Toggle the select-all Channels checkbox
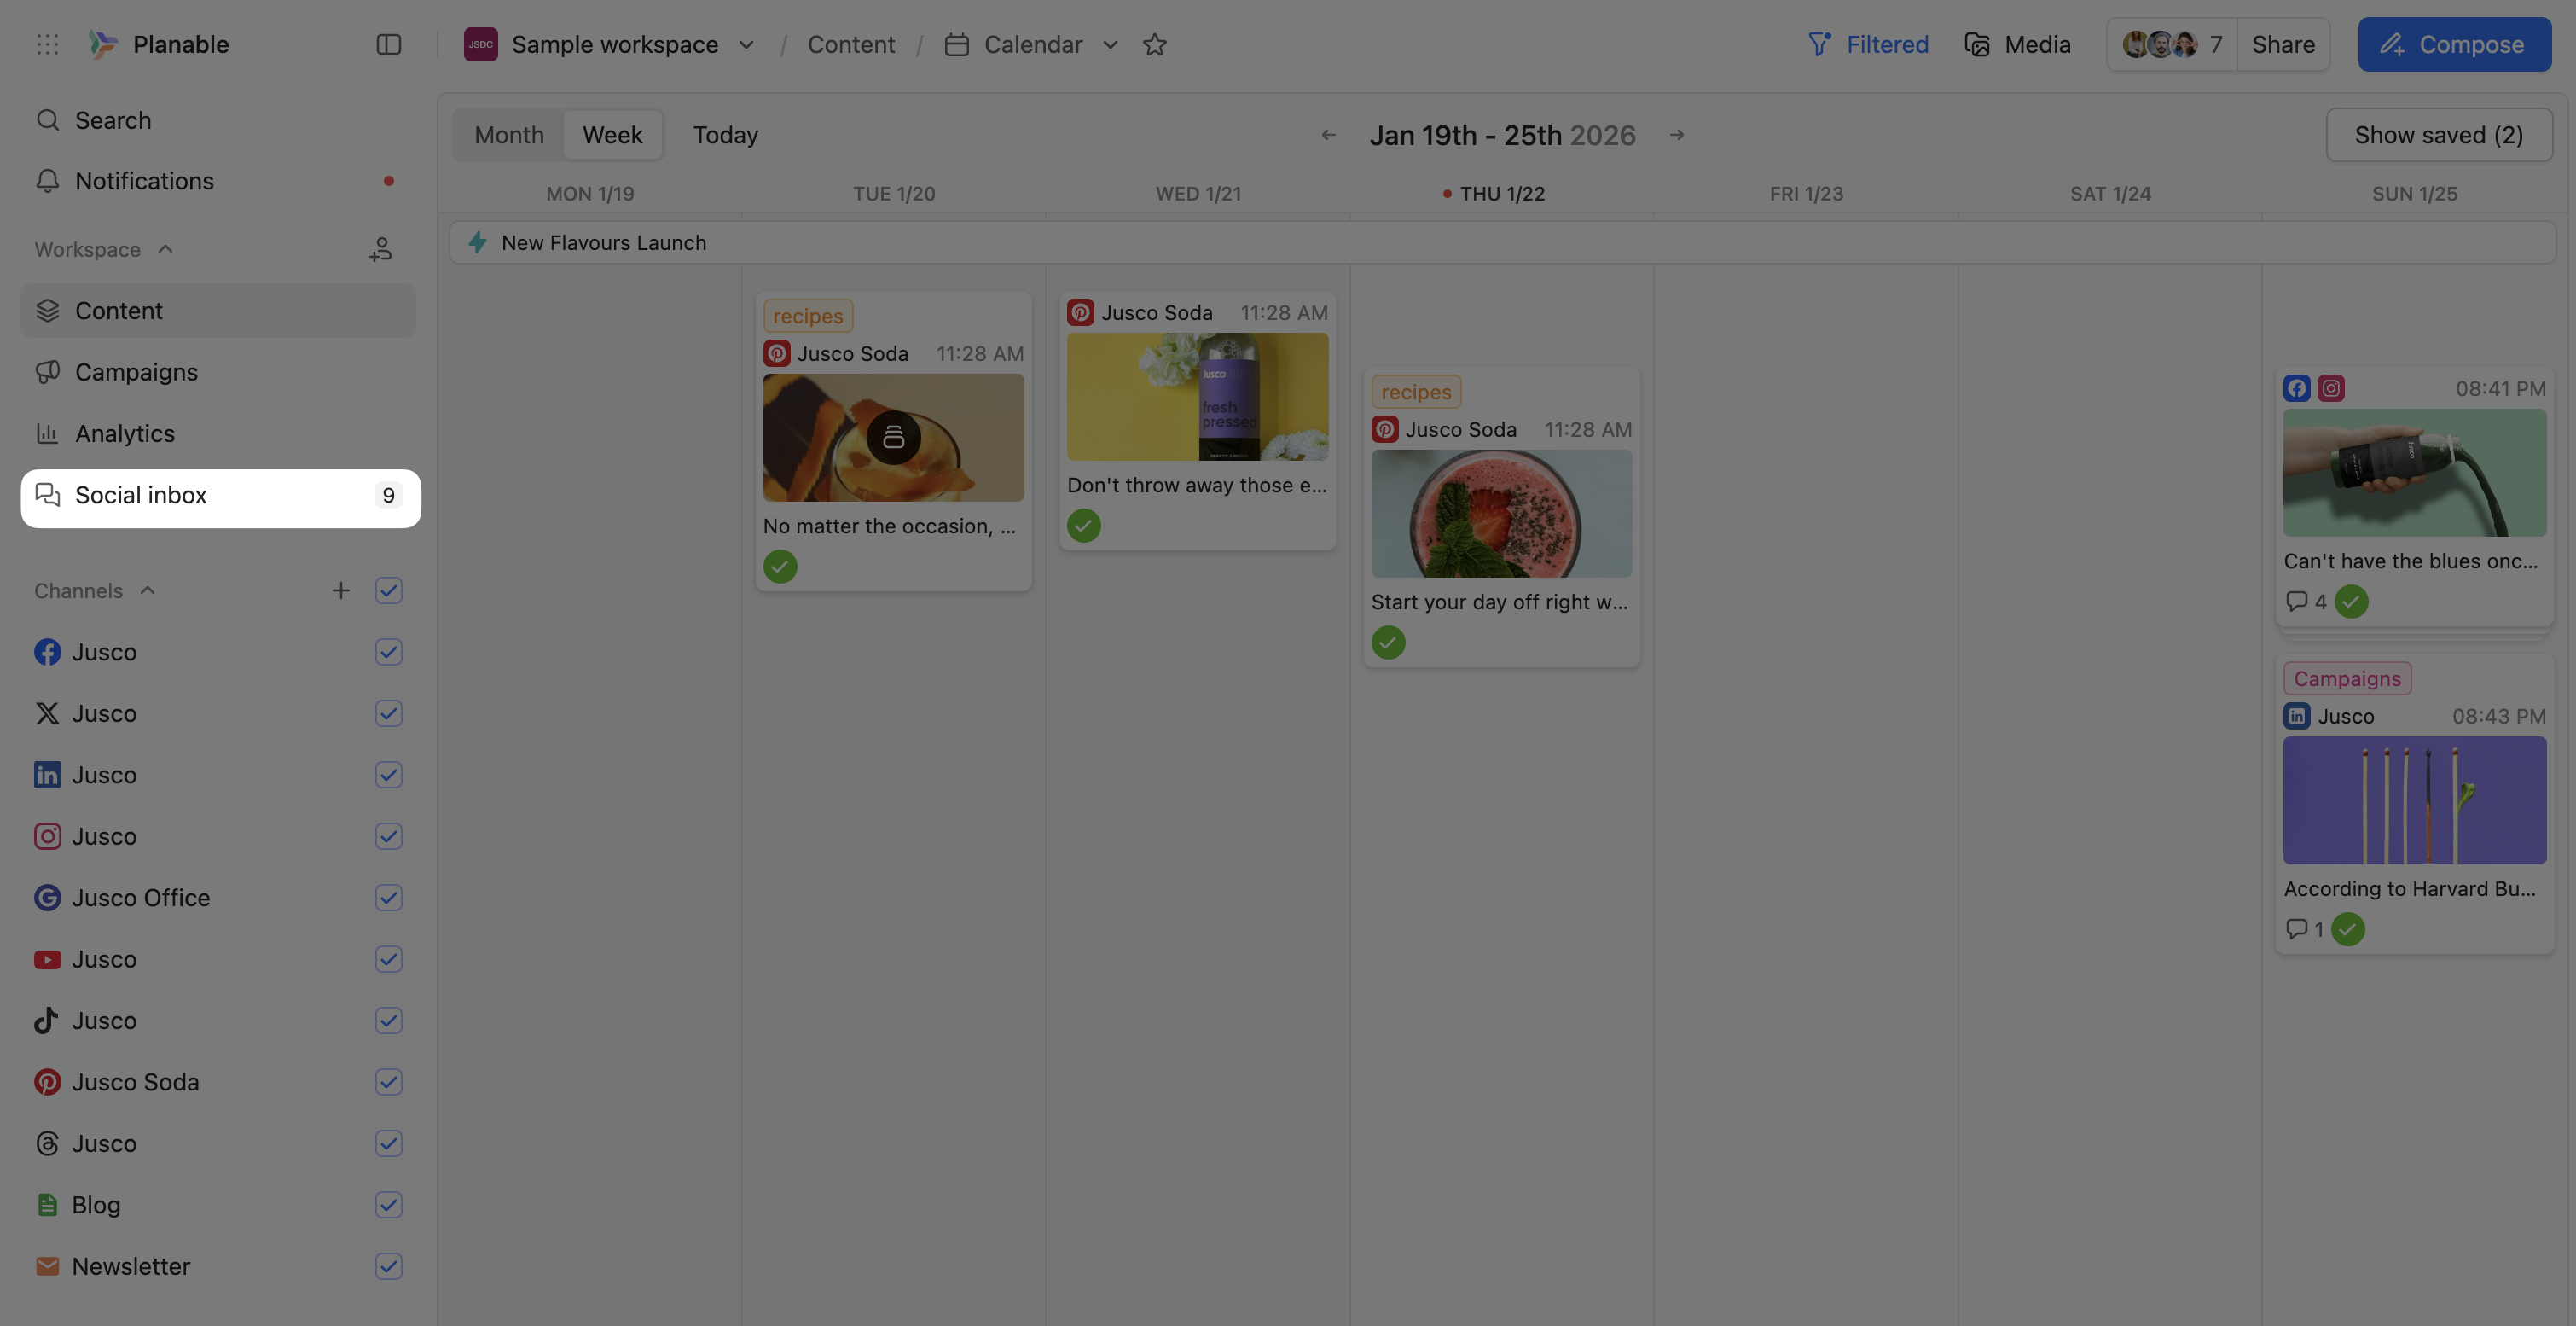The height and width of the screenshot is (1326, 2576). [x=388, y=591]
